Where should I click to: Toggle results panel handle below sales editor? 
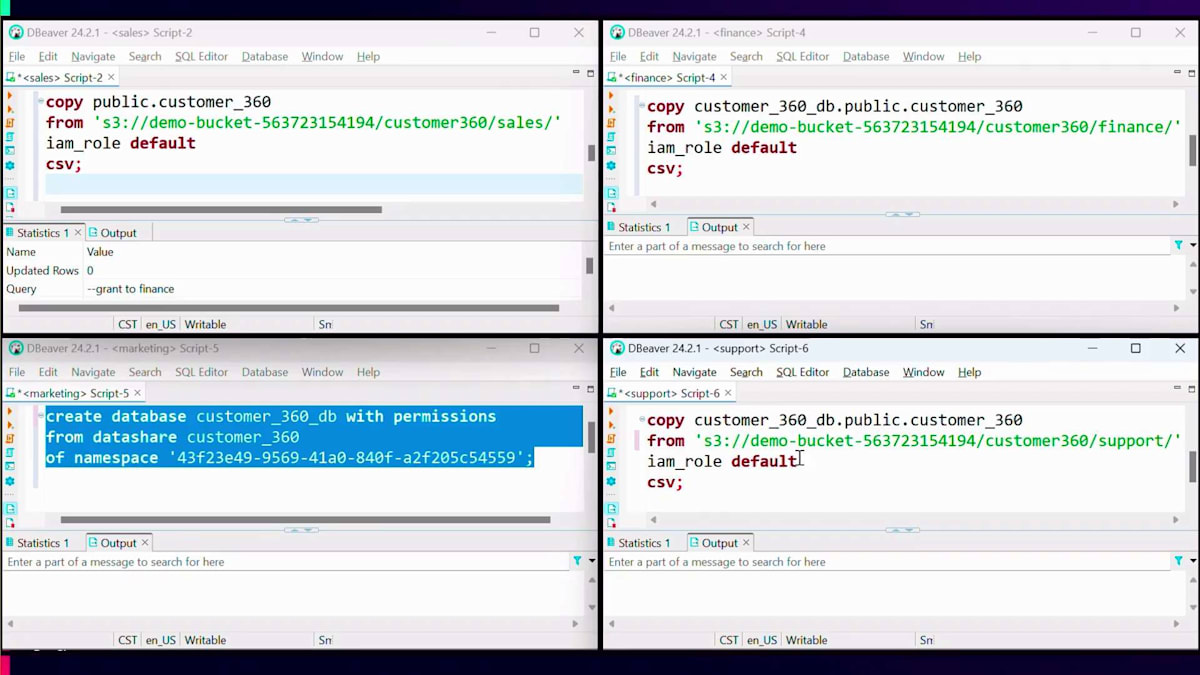click(301, 220)
